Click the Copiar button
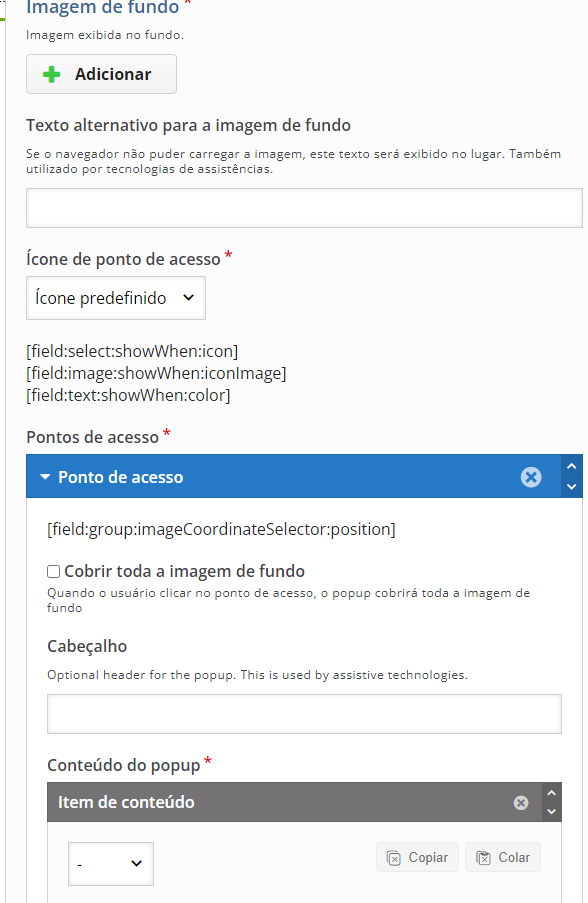The height and width of the screenshot is (903, 588). point(418,858)
